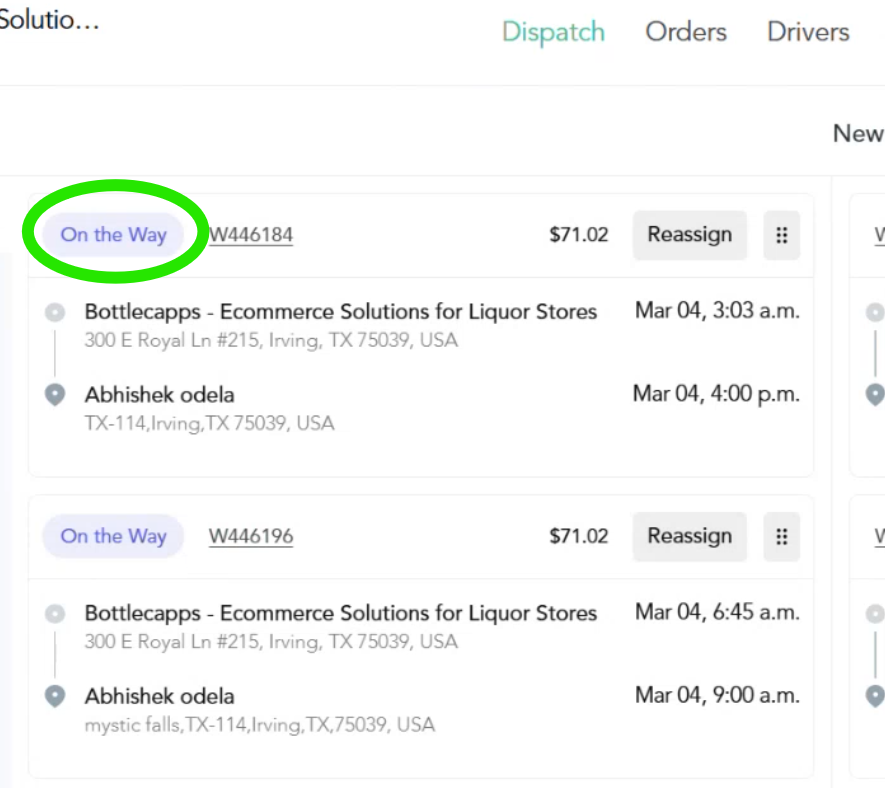Open order link W446196
This screenshot has height=788, width=885.
click(251, 536)
